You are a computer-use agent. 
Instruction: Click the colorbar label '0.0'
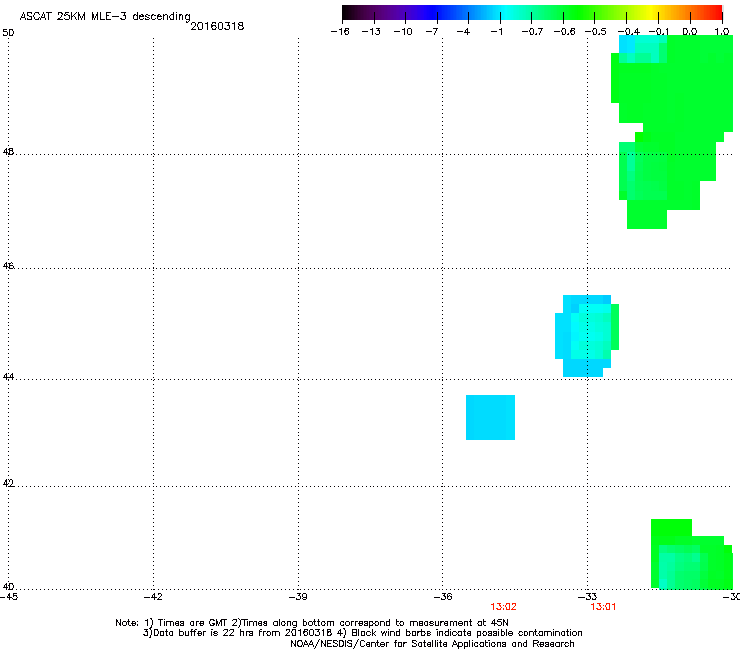tap(690, 32)
